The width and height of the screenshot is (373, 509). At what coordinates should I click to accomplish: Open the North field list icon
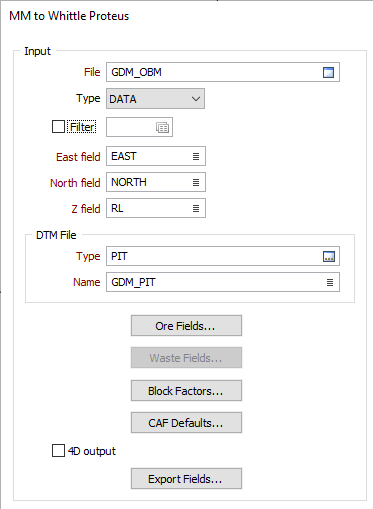tap(196, 182)
